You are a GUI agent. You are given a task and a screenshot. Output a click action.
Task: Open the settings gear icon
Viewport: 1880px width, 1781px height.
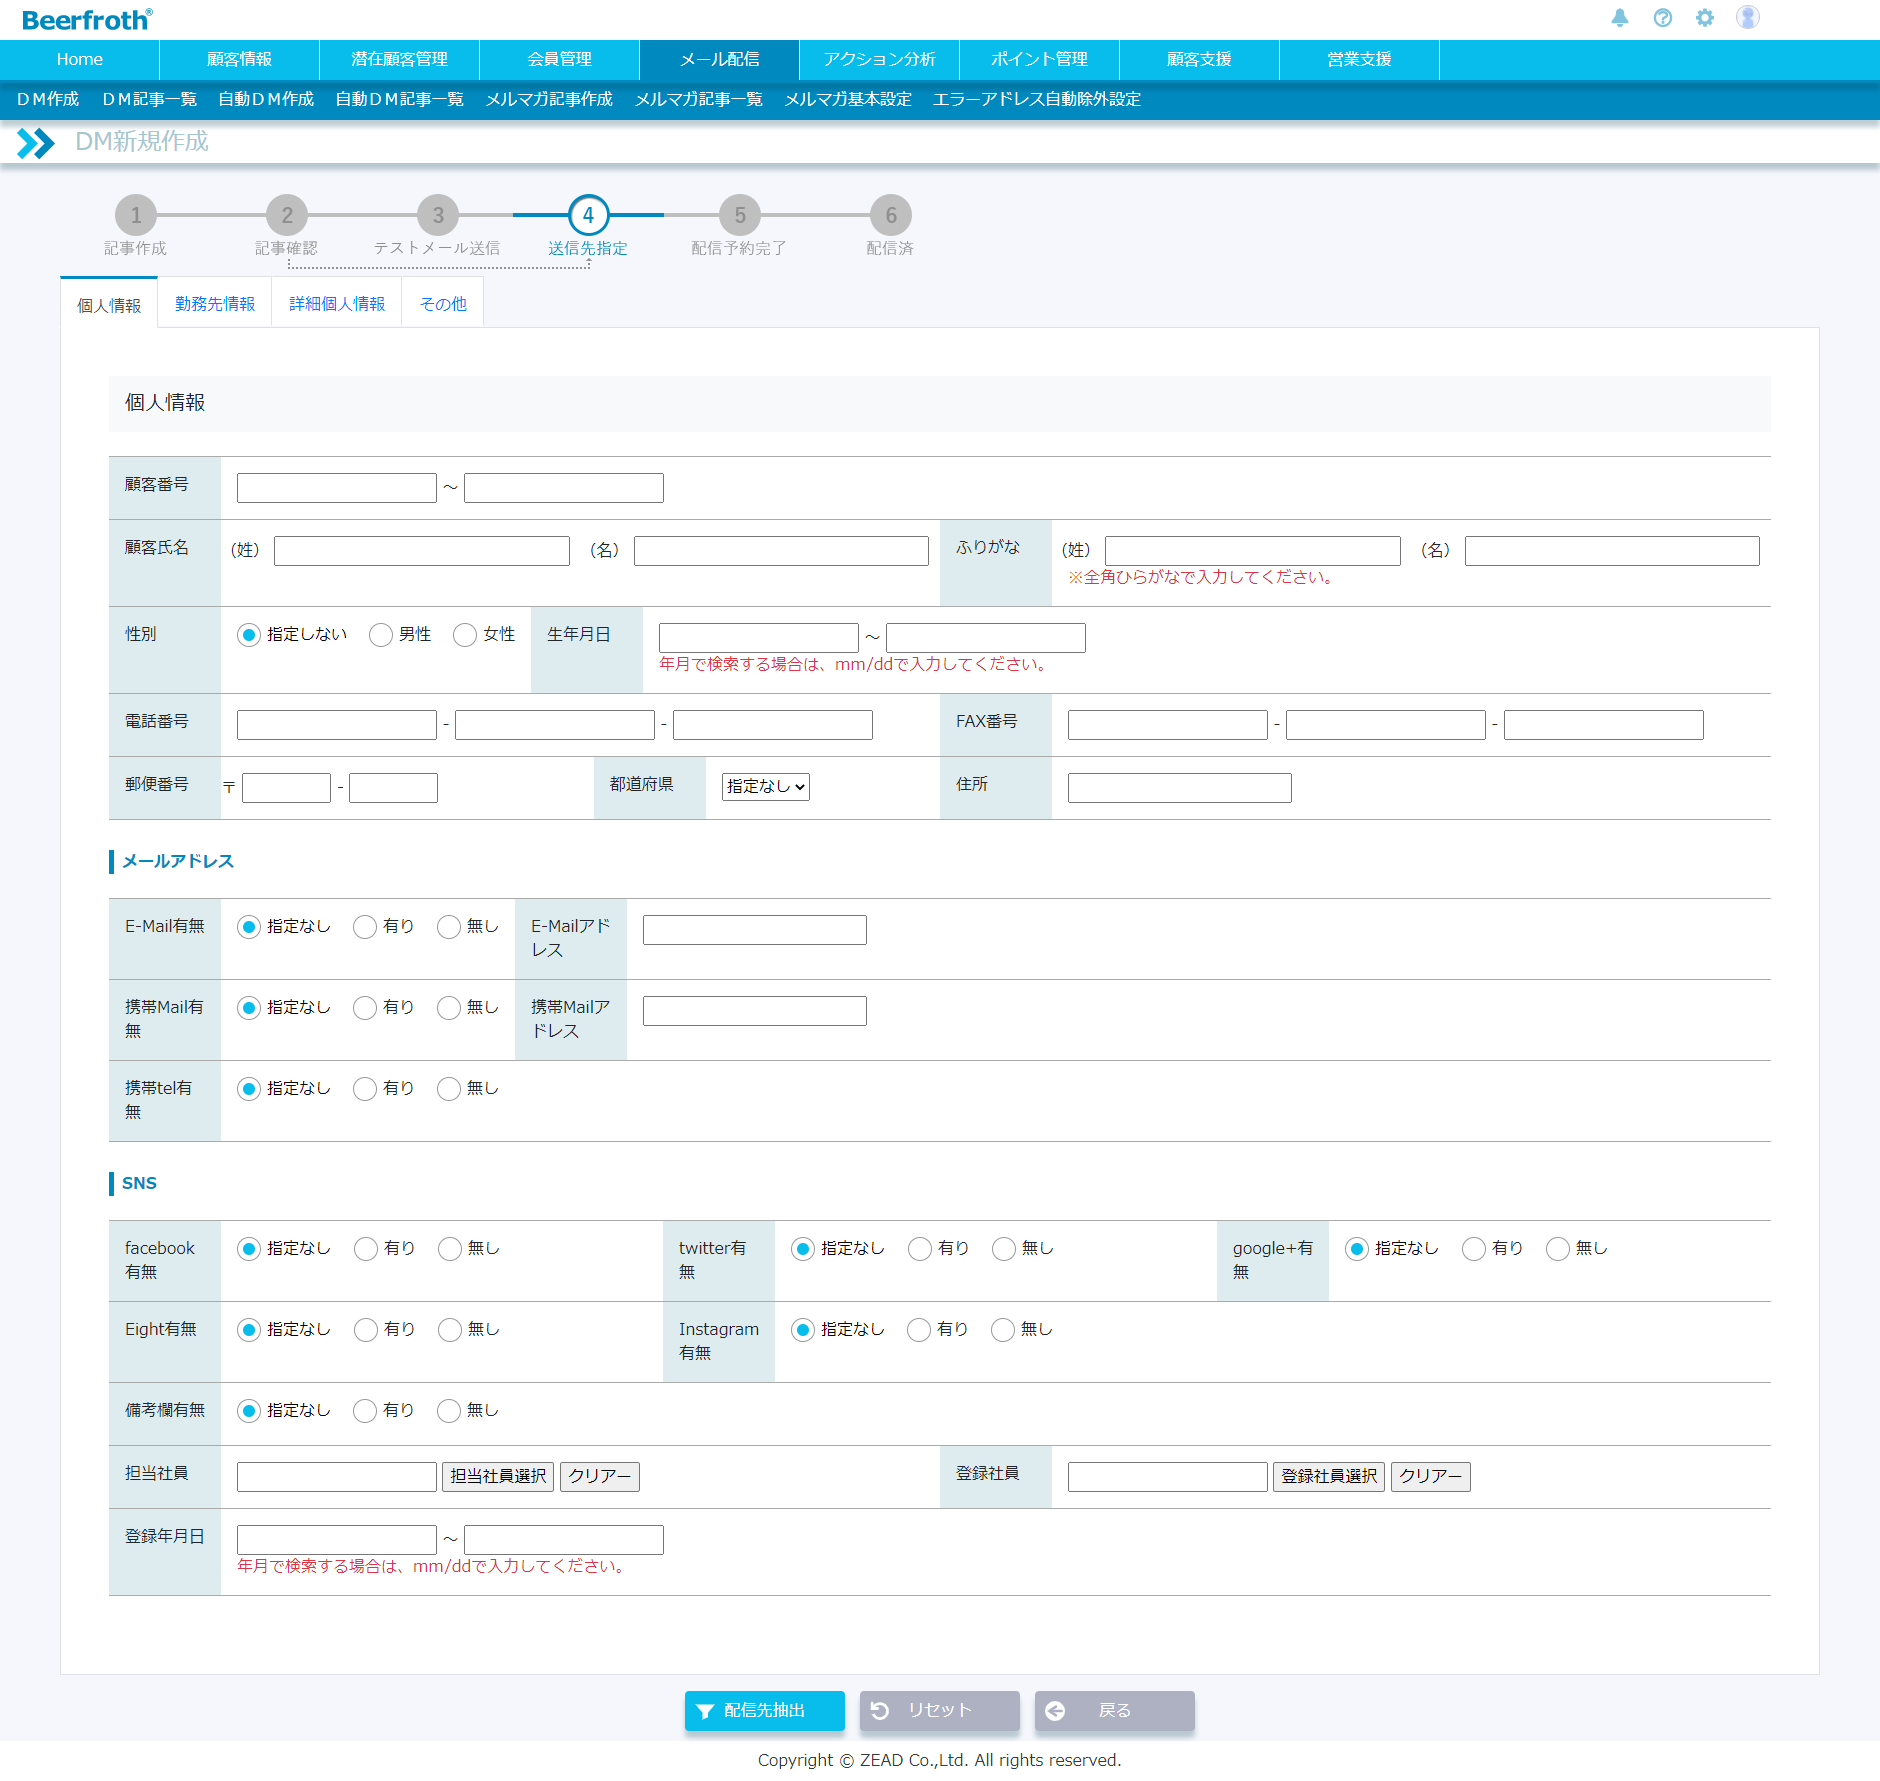point(1704,18)
